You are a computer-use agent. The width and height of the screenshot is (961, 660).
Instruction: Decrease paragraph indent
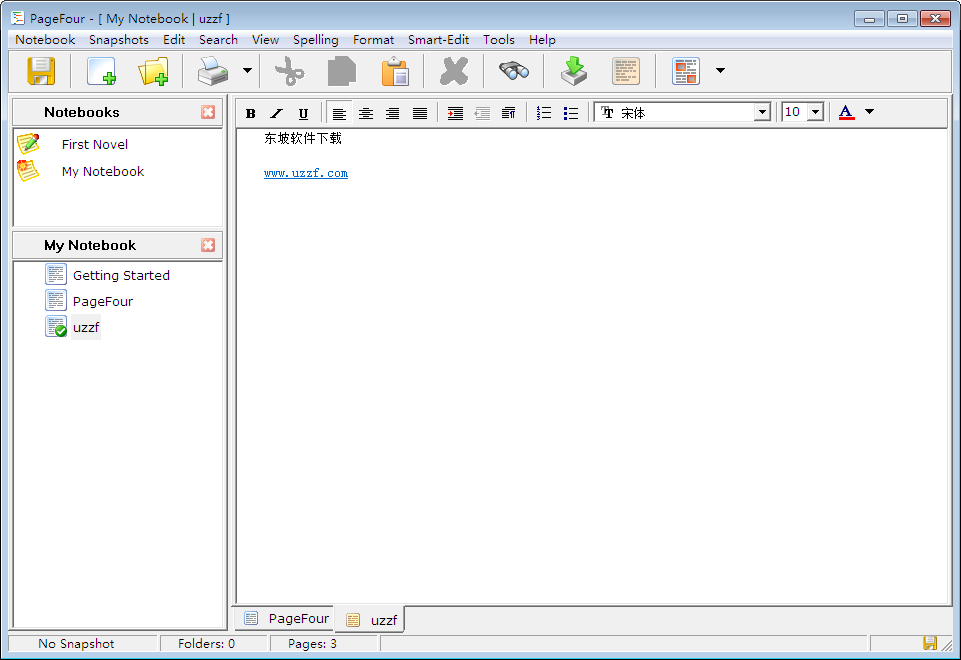(x=482, y=113)
